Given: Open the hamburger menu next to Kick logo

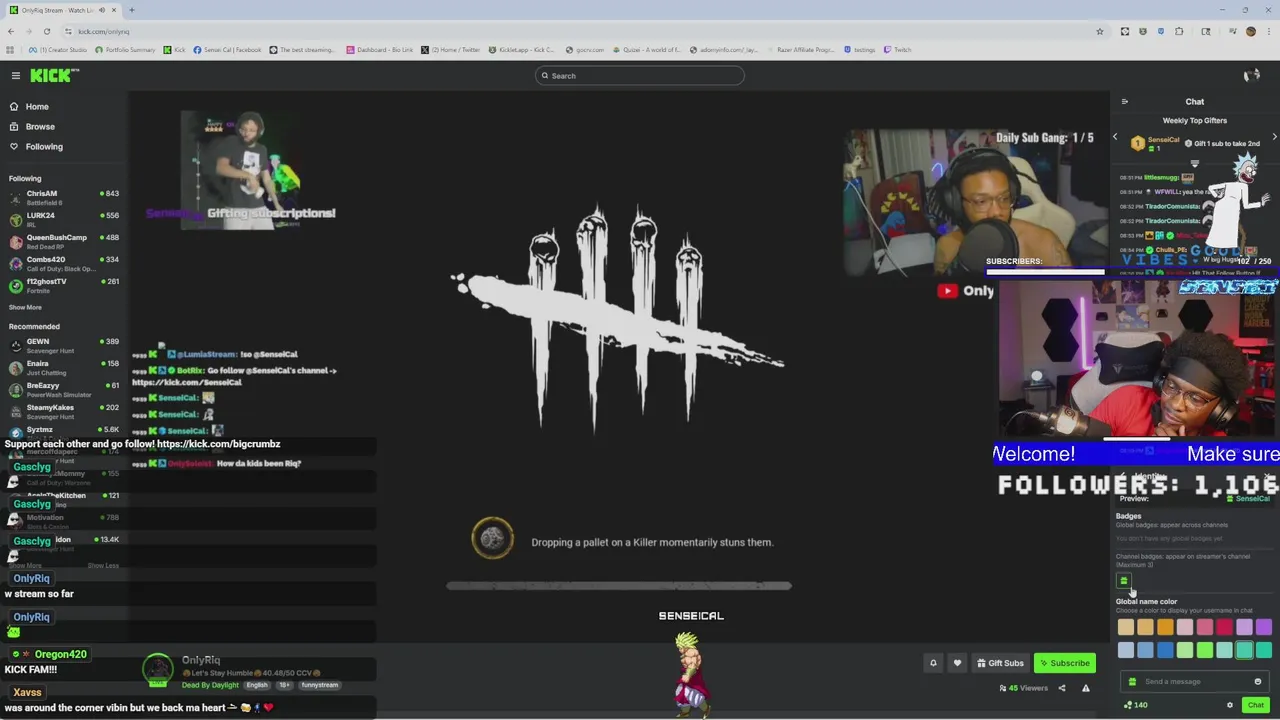Looking at the screenshot, I should (16, 75).
